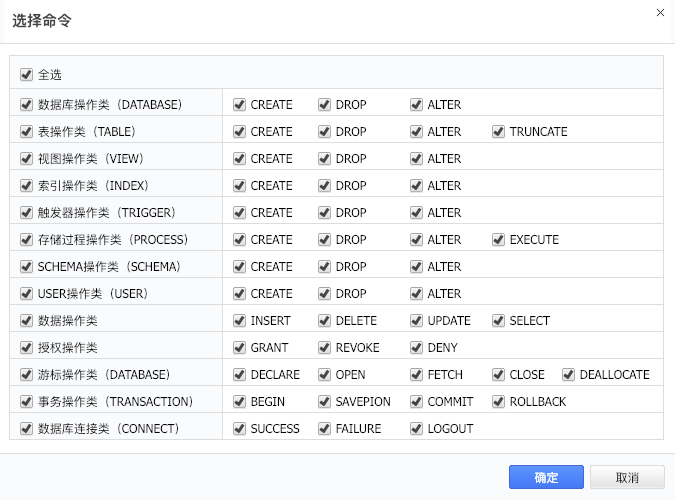
Task: Toggle the USER操作类 (USER) category checkbox
Action: [26, 293]
